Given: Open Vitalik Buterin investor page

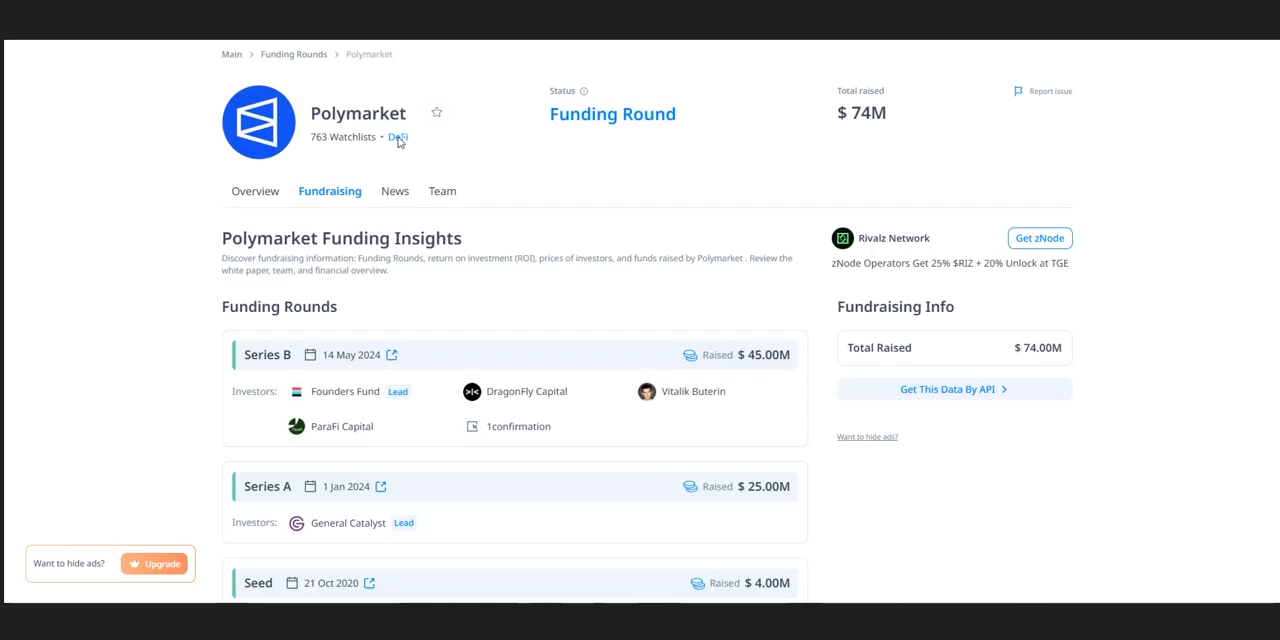Looking at the screenshot, I should 693,392.
